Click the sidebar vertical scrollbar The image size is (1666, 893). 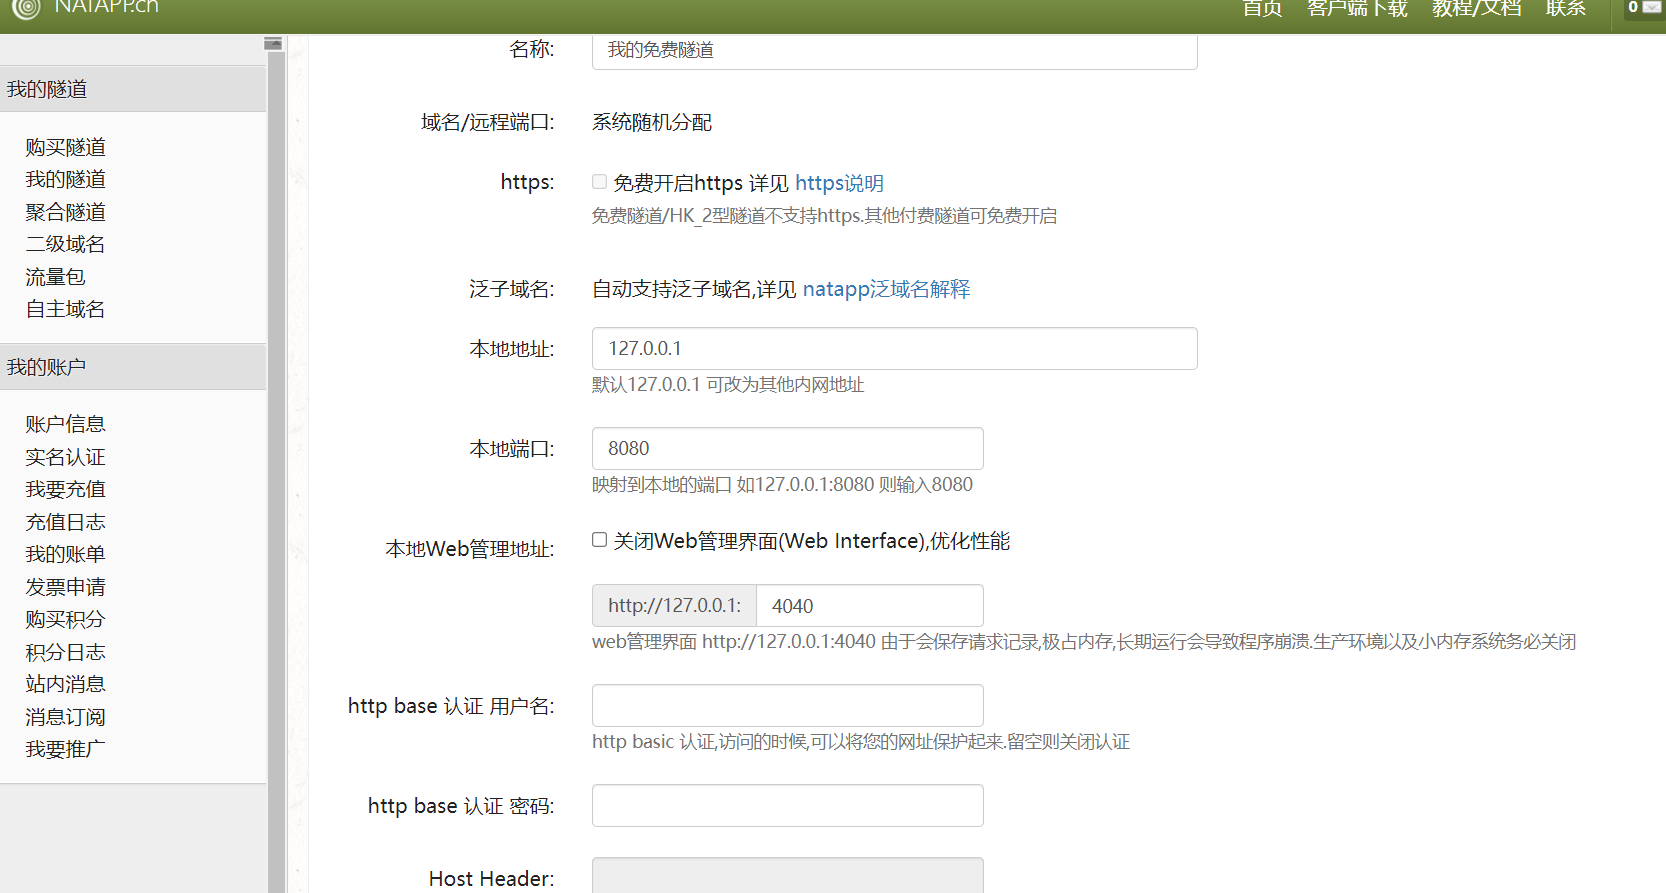276,470
